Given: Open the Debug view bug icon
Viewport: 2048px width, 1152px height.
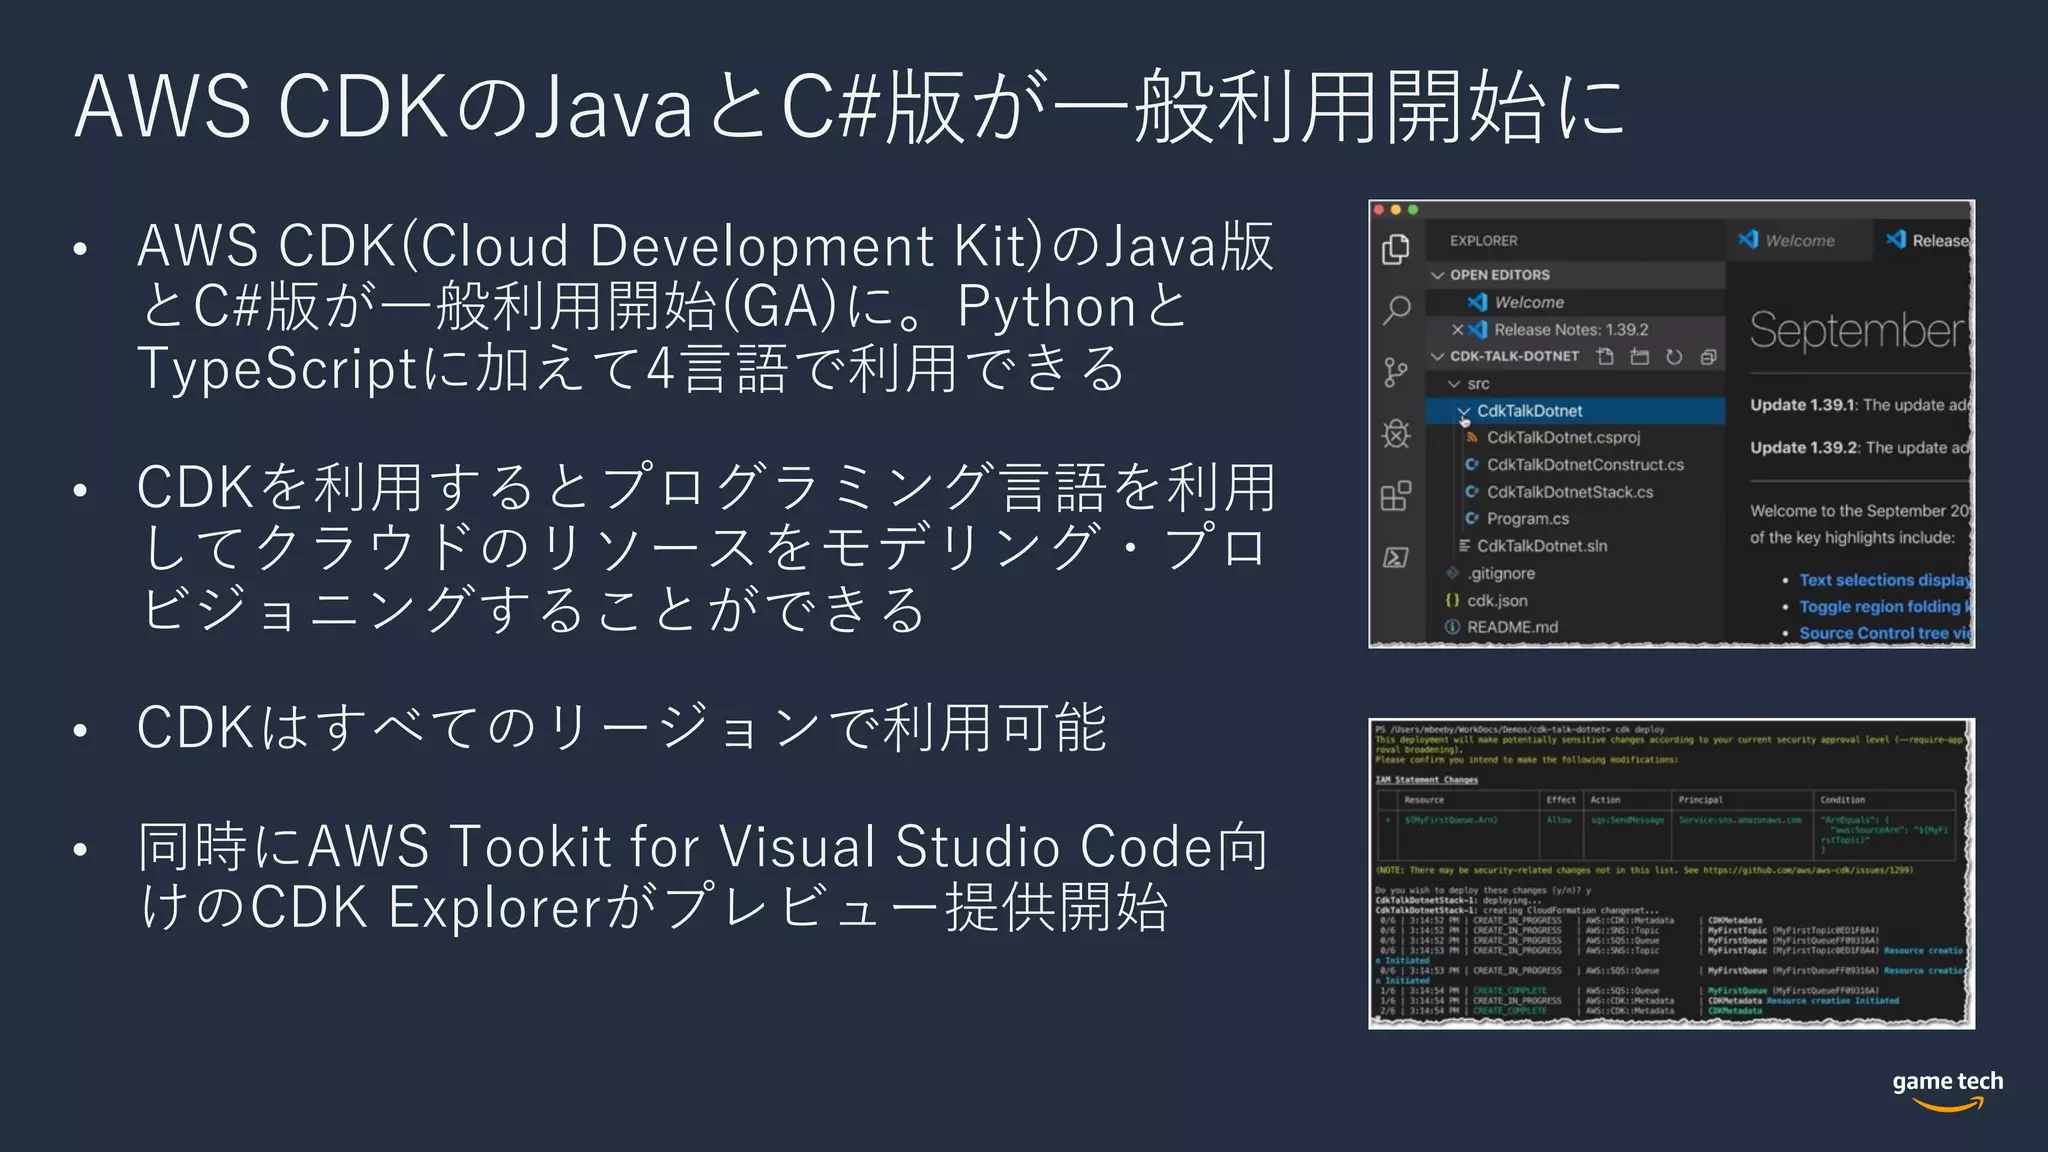Looking at the screenshot, I should click(x=1396, y=434).
